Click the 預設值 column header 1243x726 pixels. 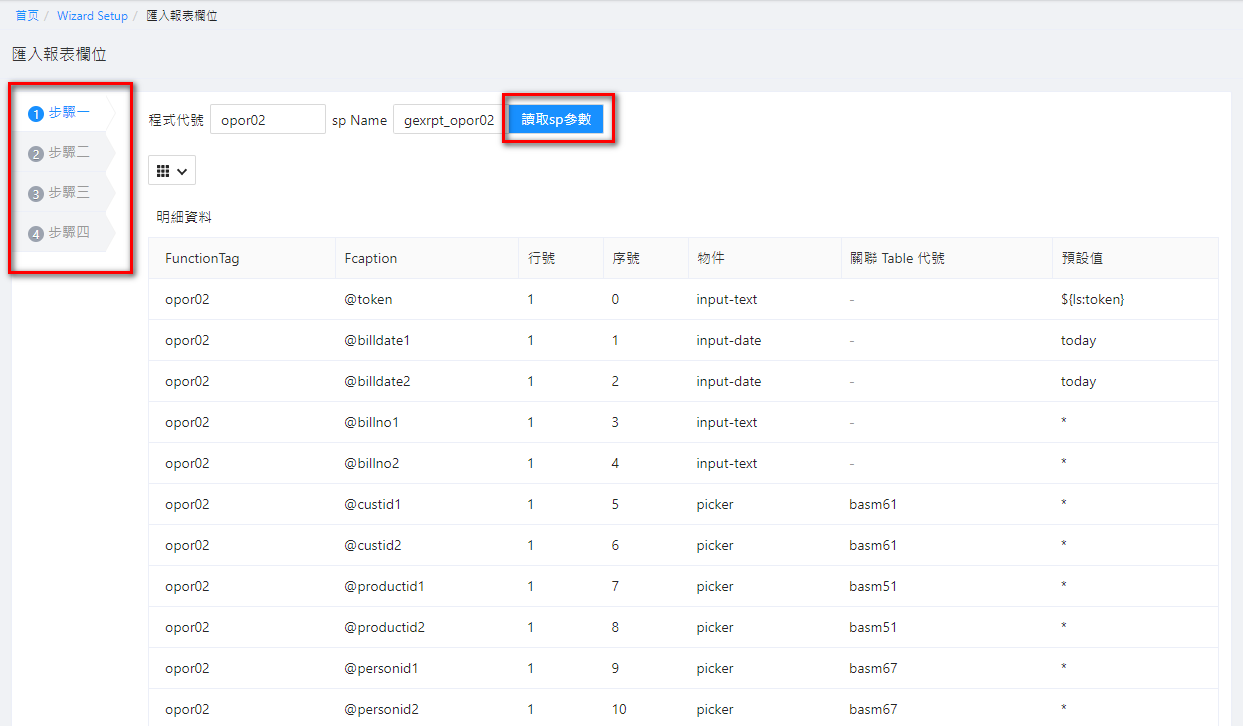click(x=1081, y=258)
